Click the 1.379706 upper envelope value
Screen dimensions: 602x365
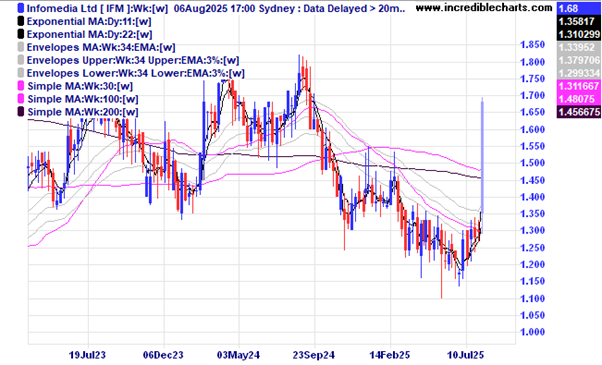pos(579,60)
